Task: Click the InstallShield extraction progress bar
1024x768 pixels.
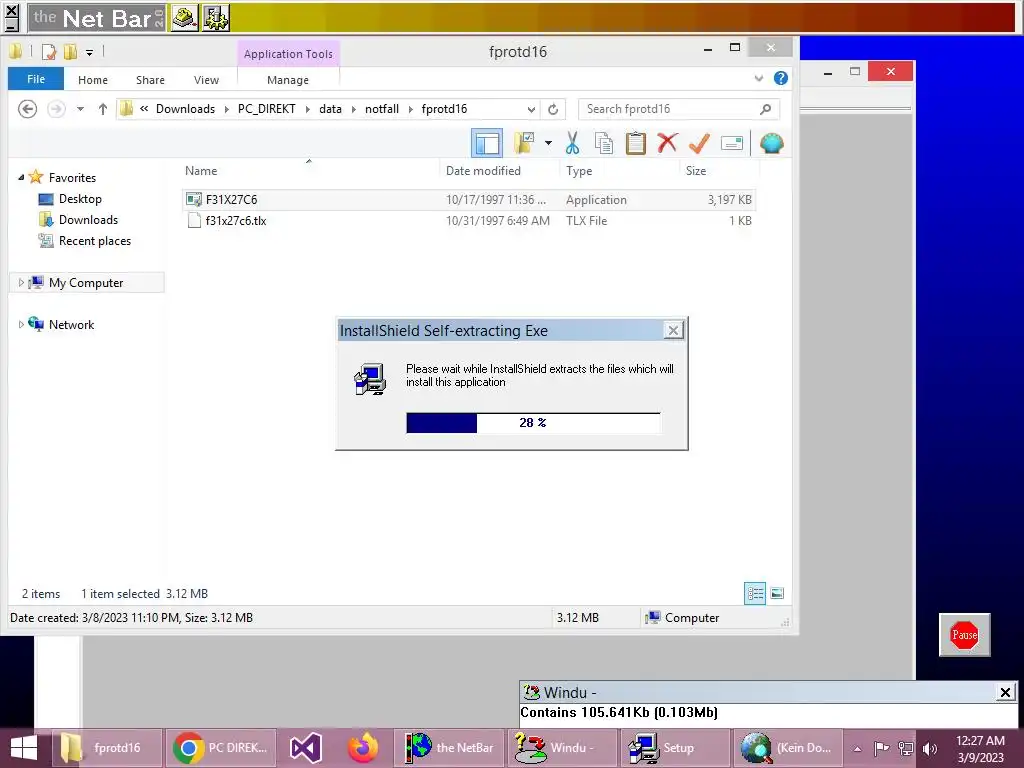Action: 533,423
